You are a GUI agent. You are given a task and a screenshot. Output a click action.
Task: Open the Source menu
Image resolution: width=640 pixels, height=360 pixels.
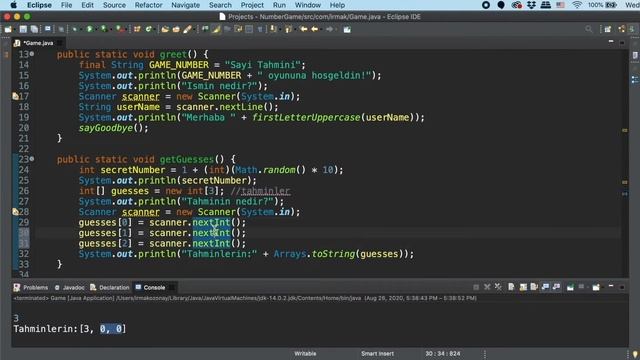coord(114,5)
